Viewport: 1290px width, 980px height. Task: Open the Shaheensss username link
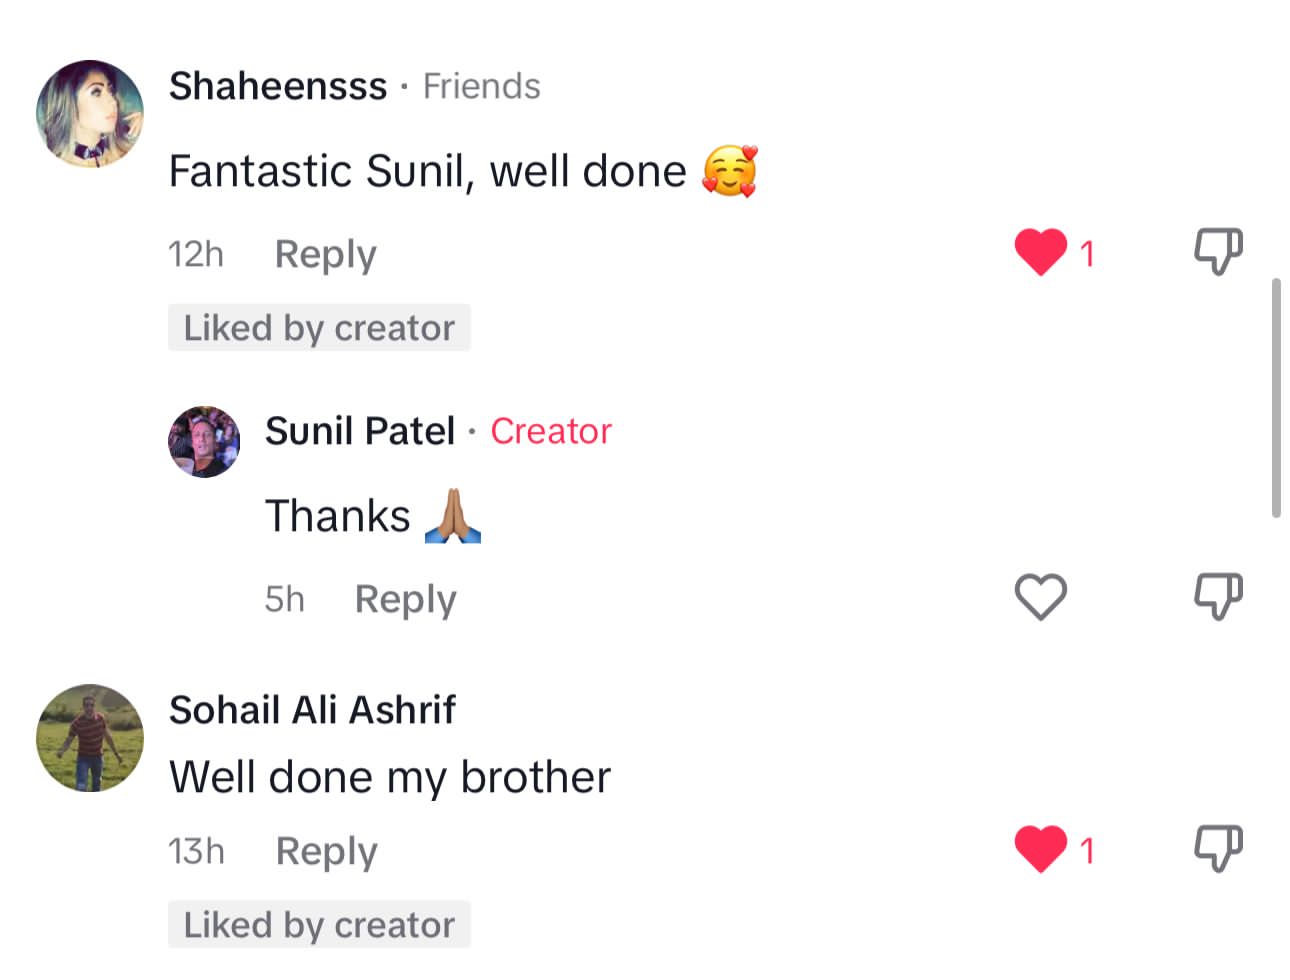pyautogui.click(x=277, y=86)
